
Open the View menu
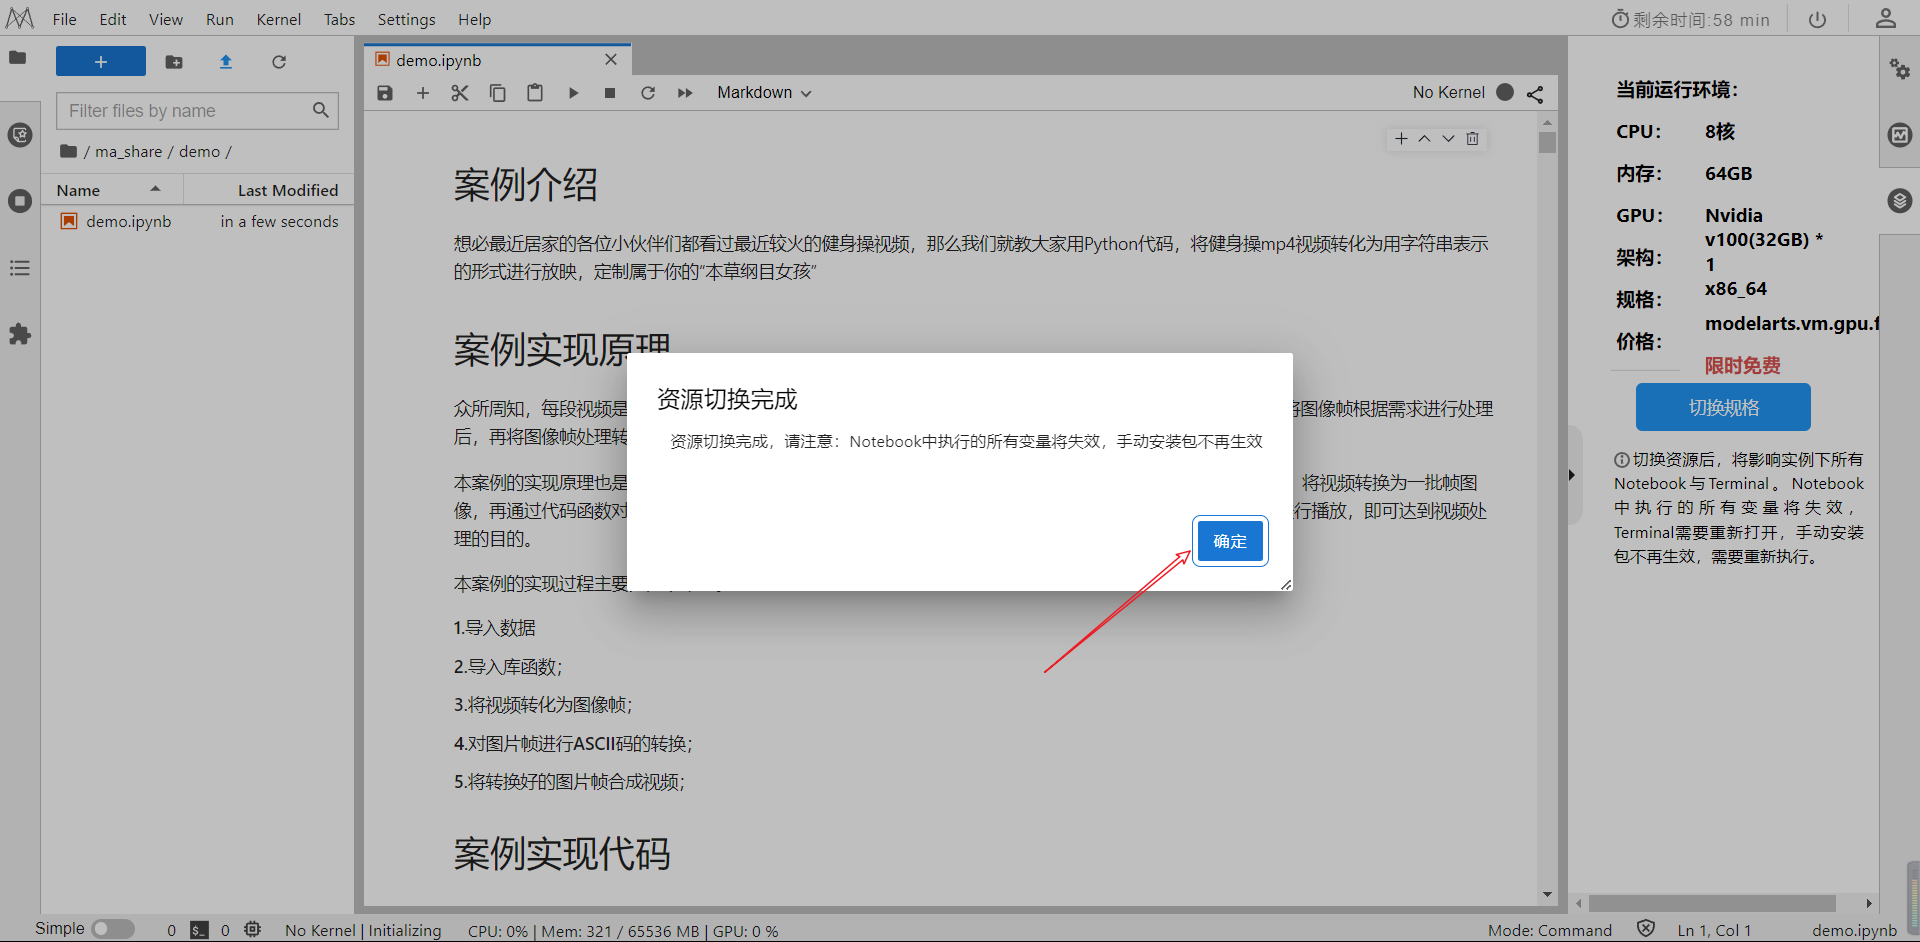[166, 19]
